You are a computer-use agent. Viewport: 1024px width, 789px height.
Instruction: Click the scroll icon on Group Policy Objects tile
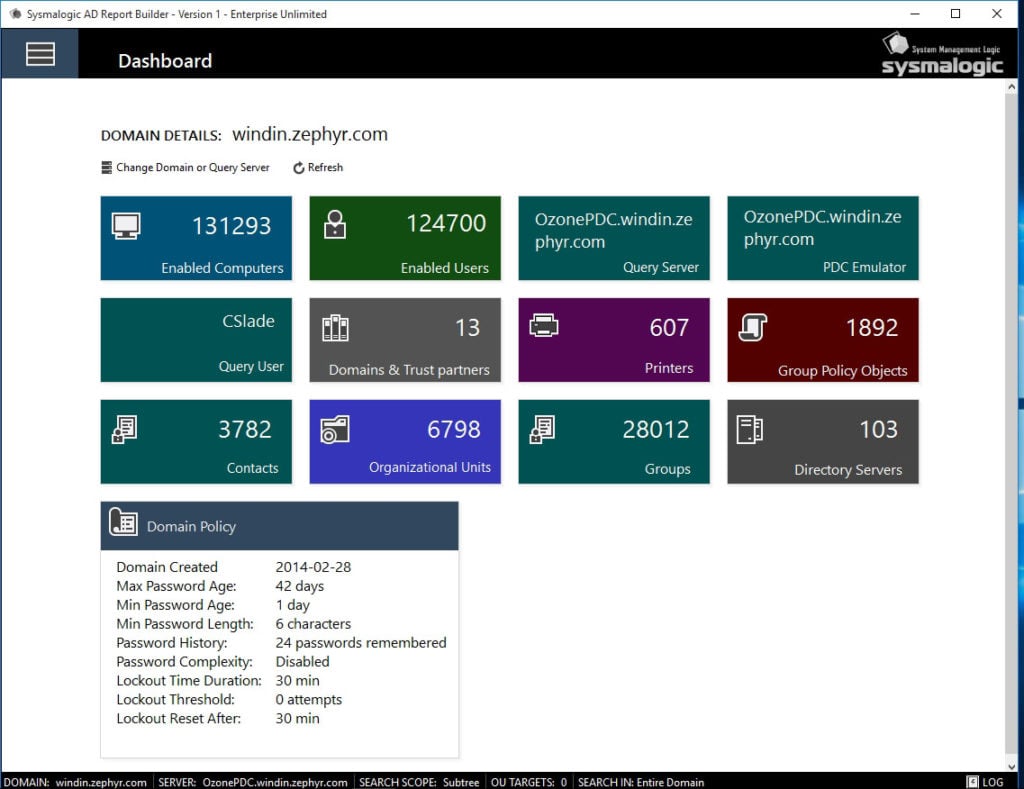[752, 327]
